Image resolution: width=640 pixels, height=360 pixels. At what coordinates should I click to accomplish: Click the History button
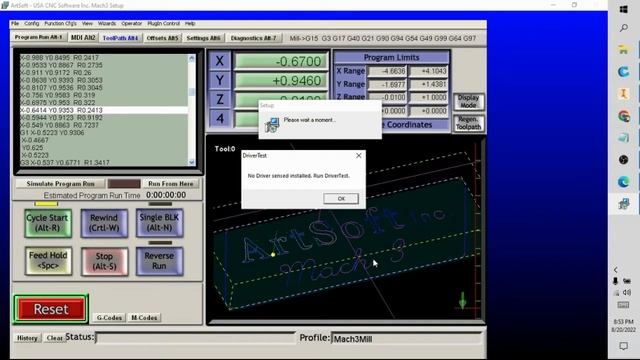pyautogui.click(x=27, y=338)
